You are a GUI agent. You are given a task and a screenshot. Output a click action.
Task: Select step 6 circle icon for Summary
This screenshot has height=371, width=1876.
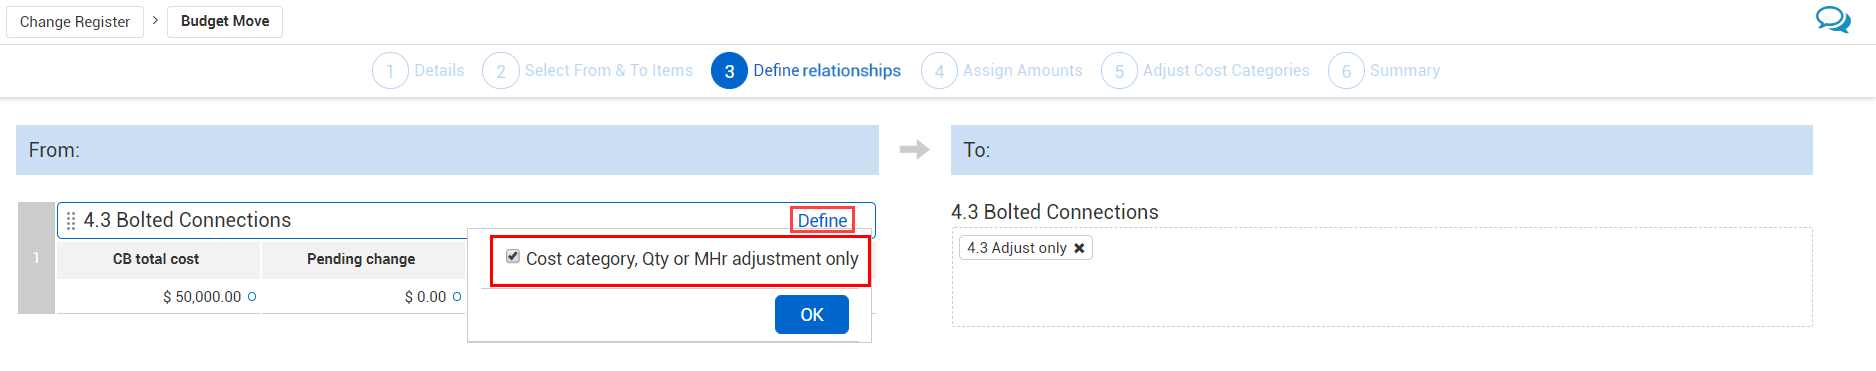tap(1346, 71)
